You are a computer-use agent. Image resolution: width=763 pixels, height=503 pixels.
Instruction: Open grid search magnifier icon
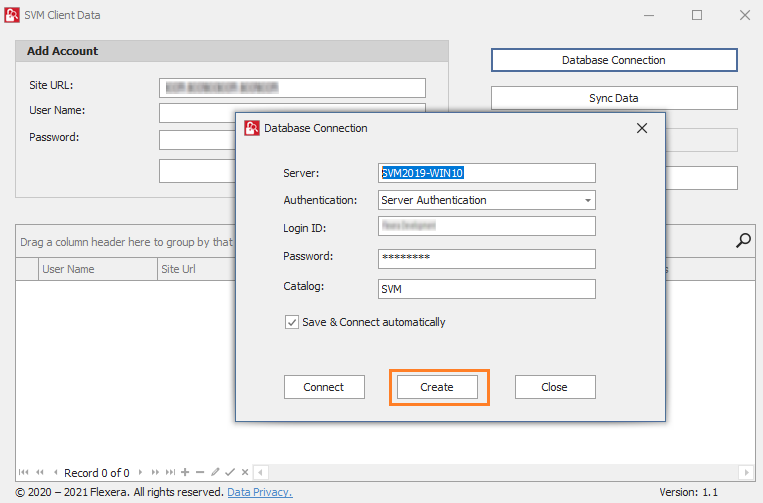coord(743,240)
